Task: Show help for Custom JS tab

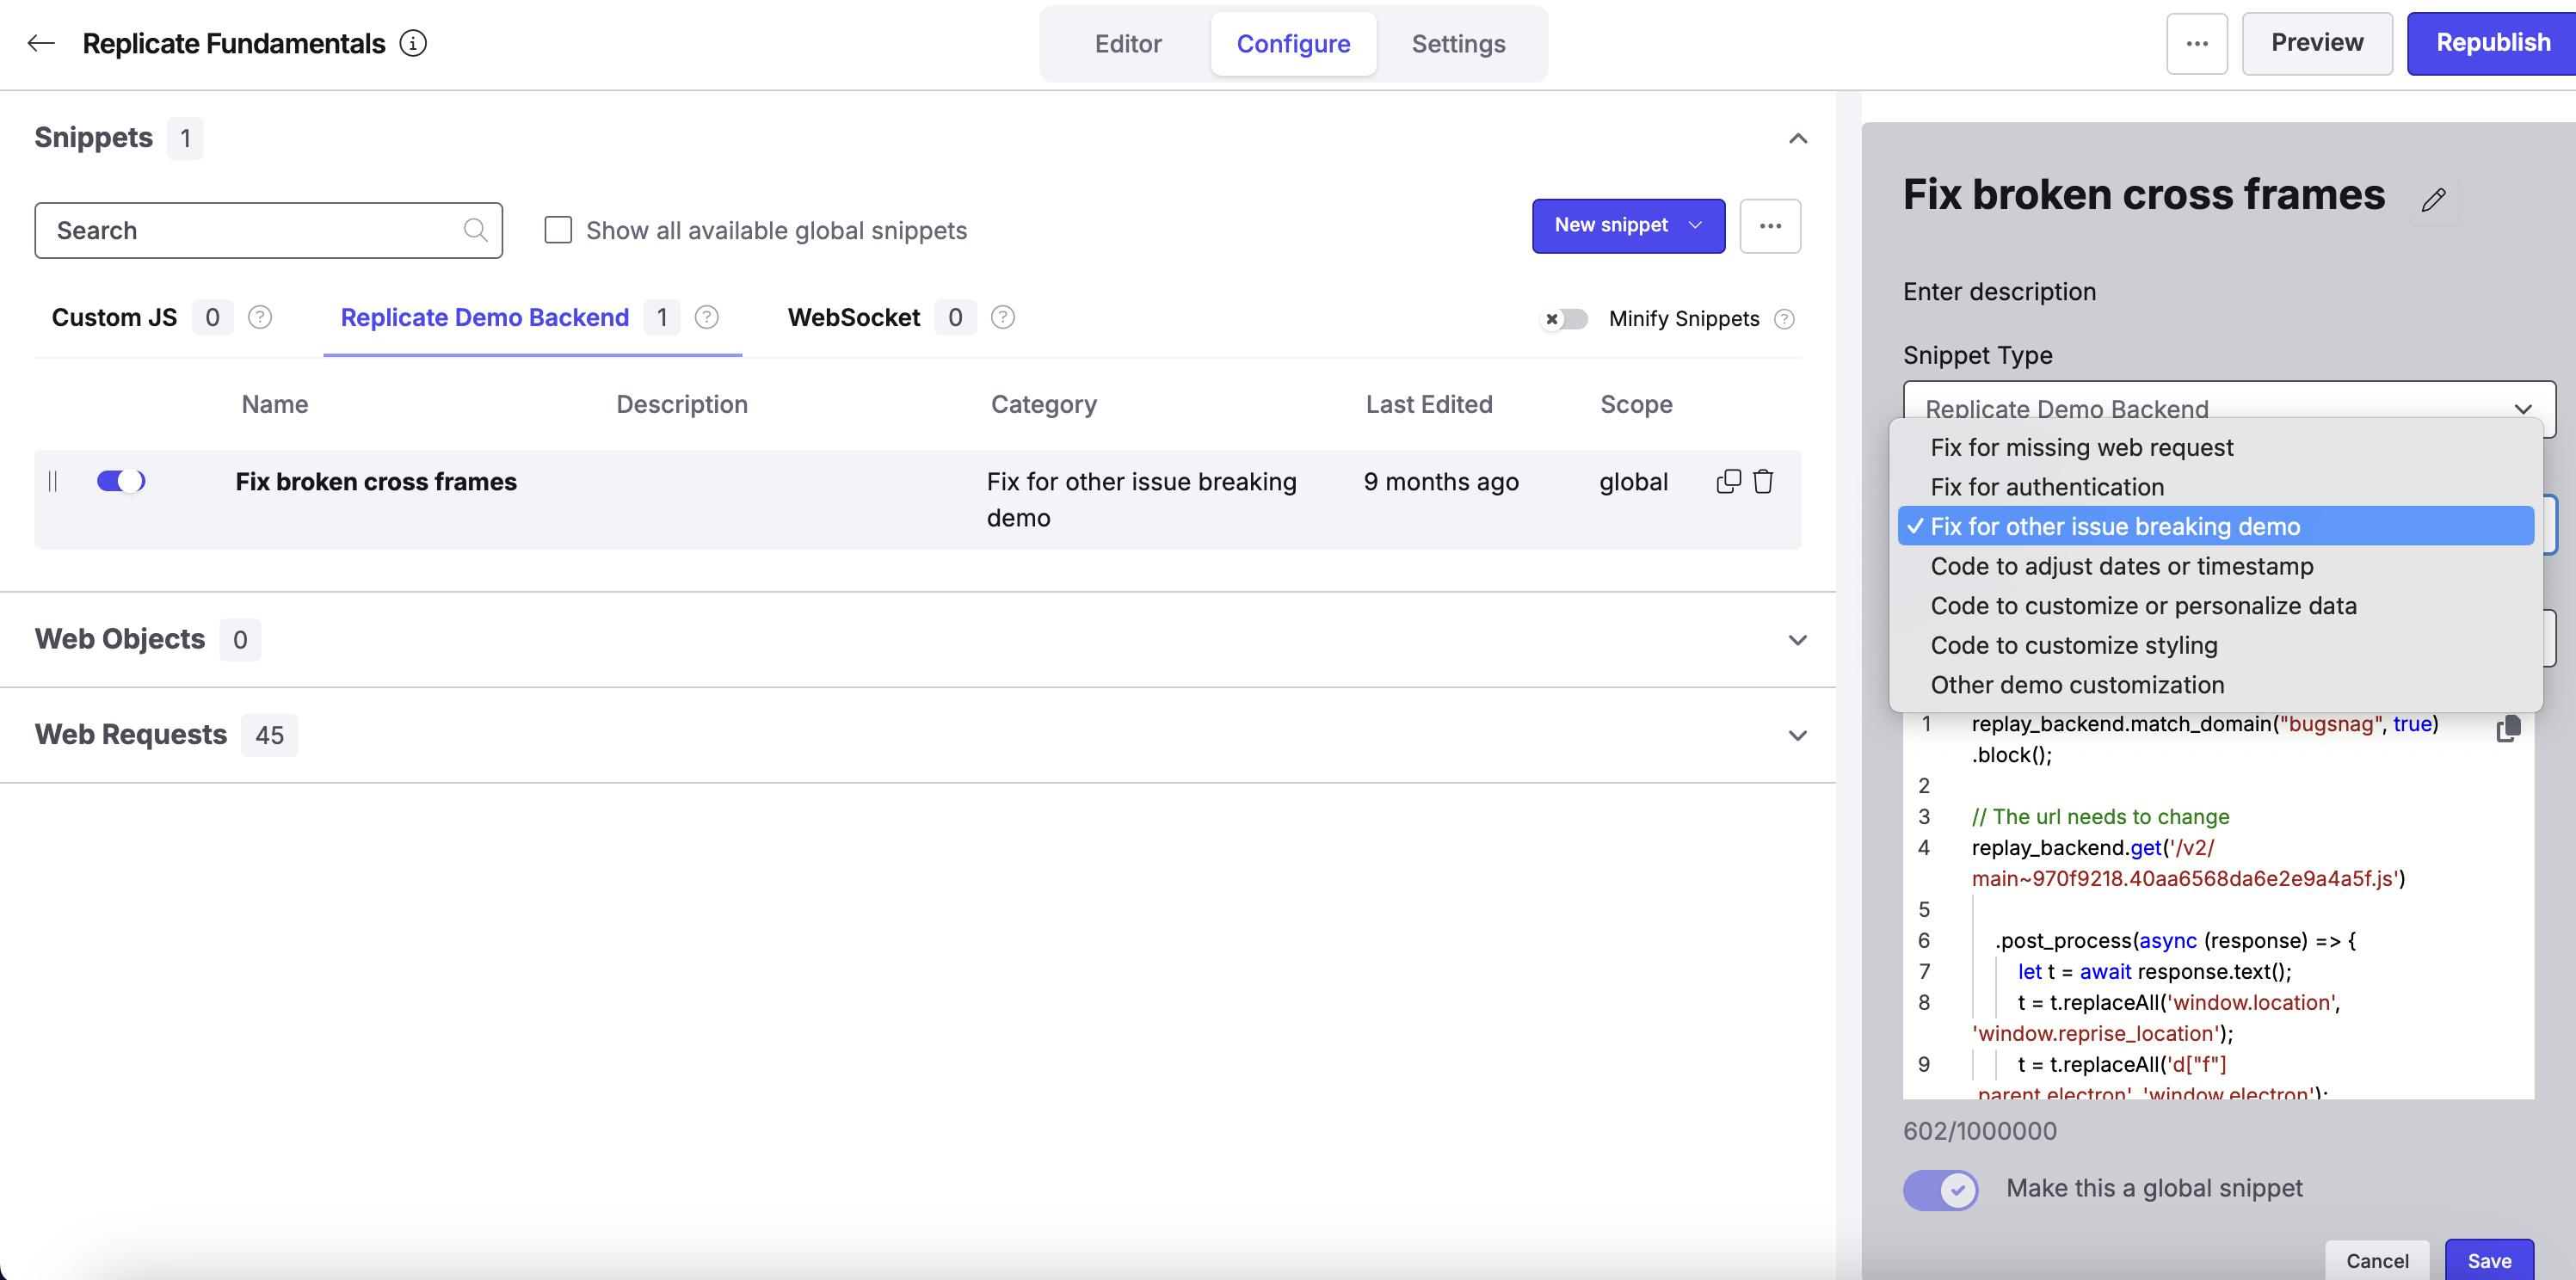Action: pos(260,318)
